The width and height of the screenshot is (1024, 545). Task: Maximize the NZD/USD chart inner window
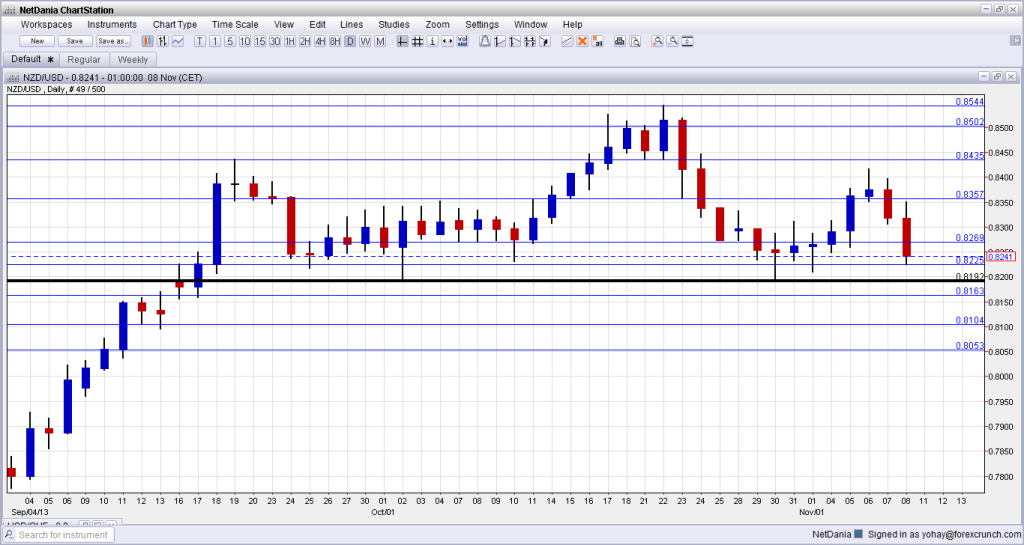(997, 77)
